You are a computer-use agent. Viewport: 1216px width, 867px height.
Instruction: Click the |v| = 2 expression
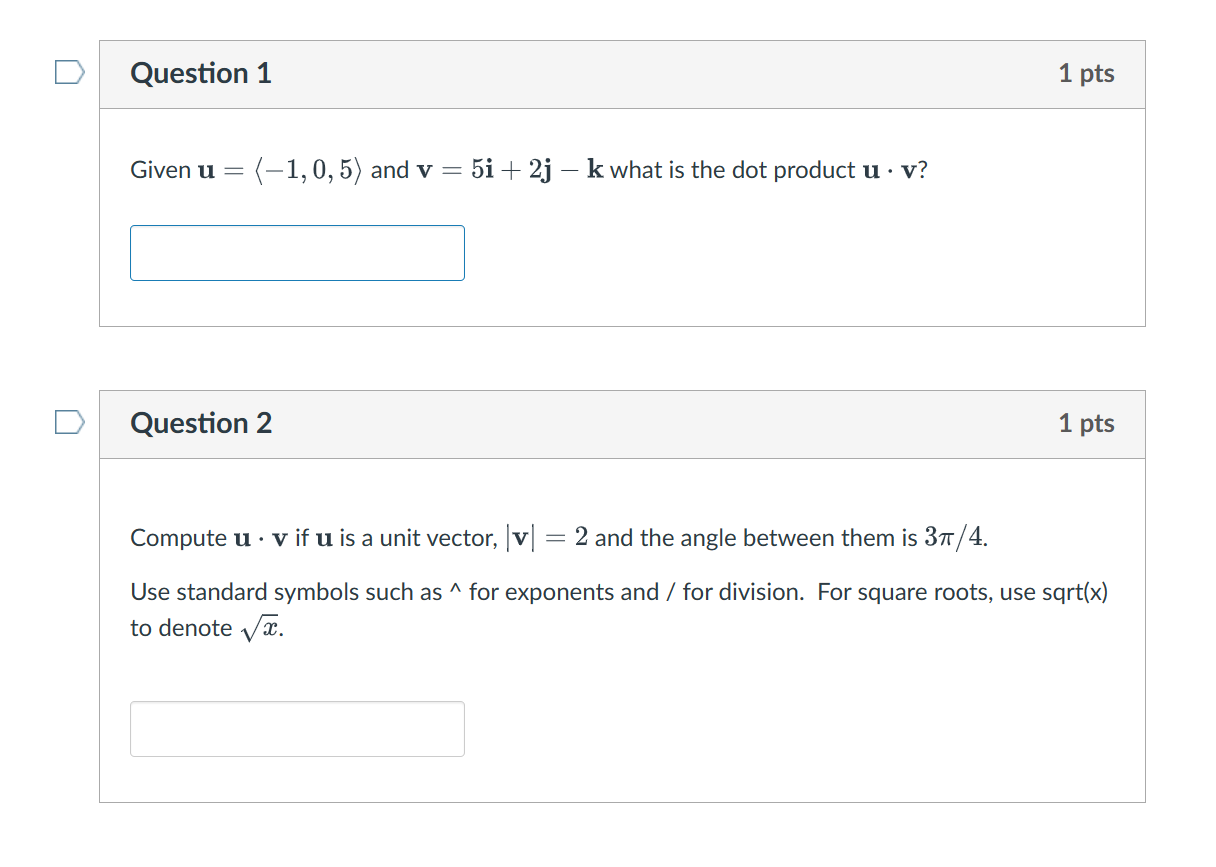[x=548, y=538]
